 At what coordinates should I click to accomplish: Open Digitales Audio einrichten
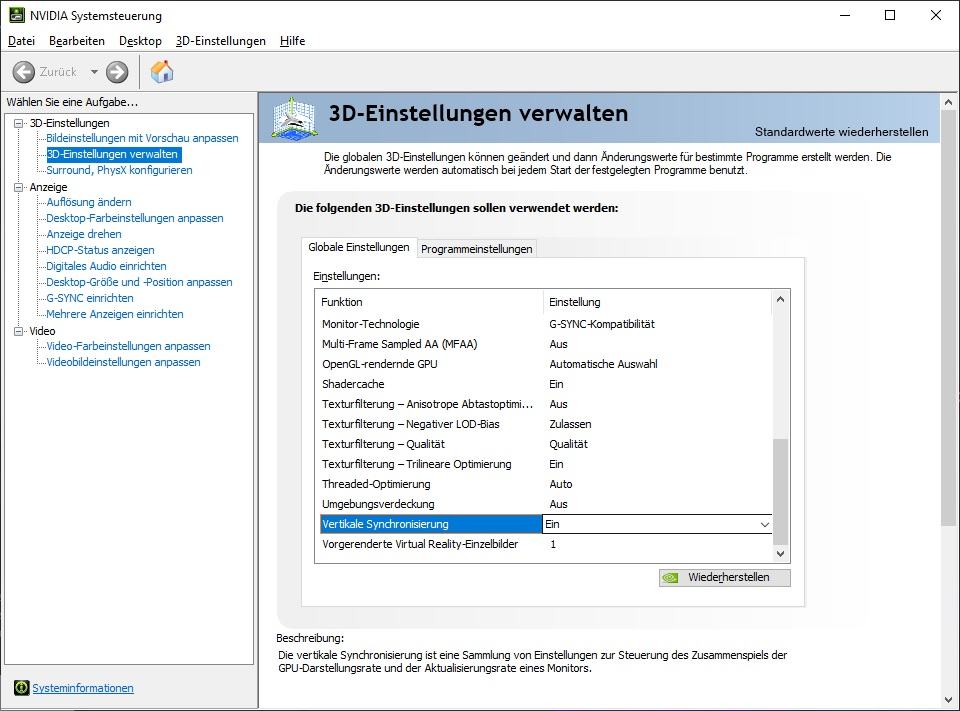pos(107,266)
